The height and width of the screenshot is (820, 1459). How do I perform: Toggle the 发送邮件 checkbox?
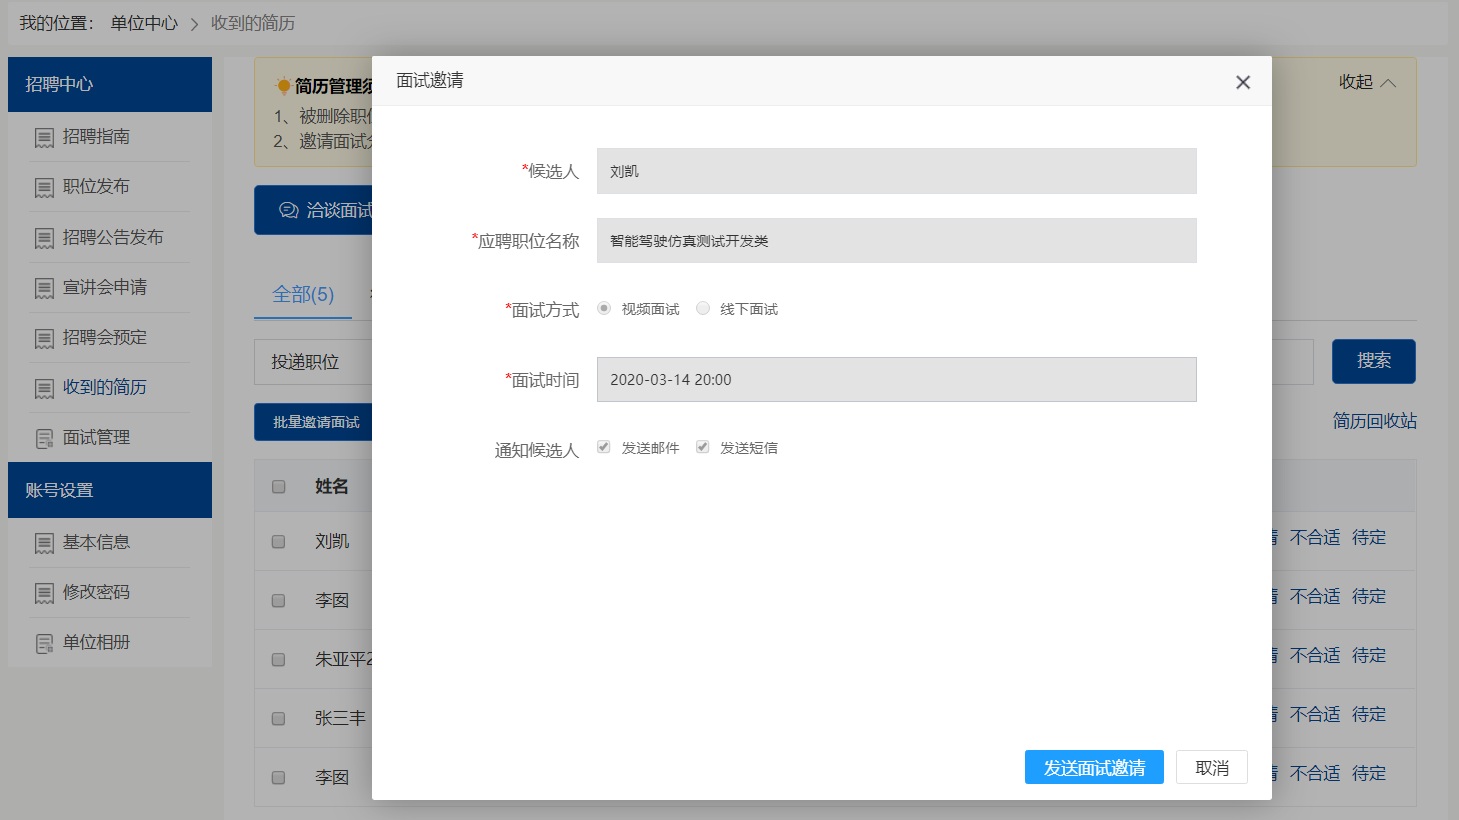604,447
